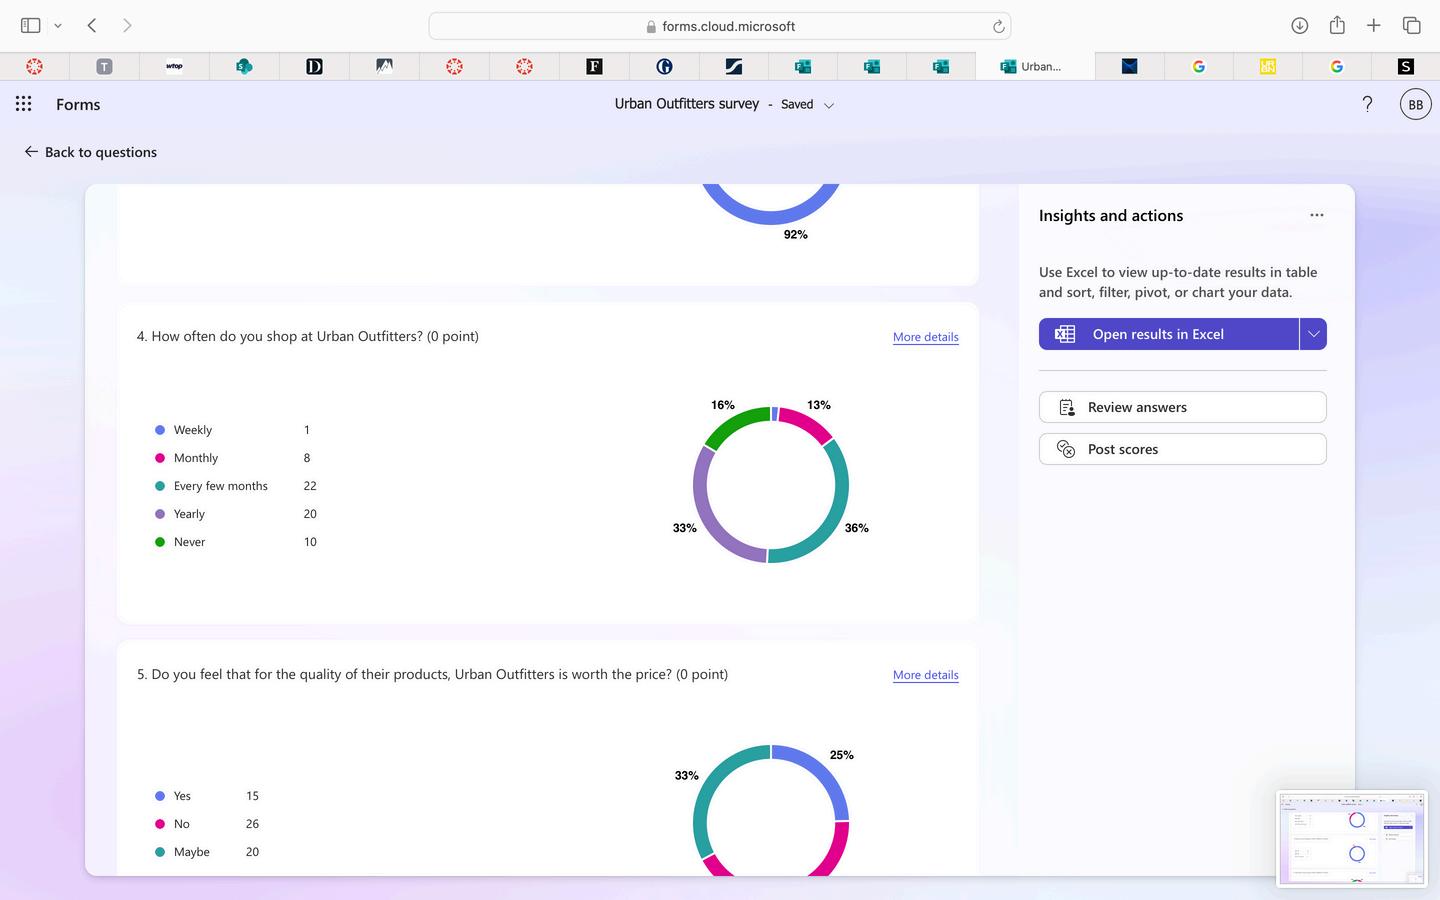Switch to the yellow icon tab

click(x=1268, y=66)
